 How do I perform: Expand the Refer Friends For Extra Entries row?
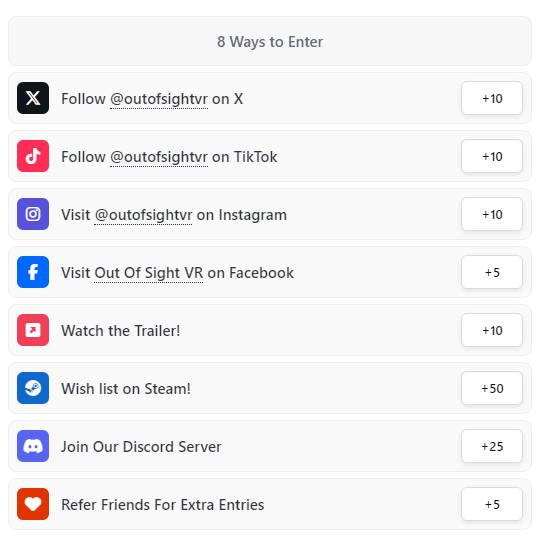270,504
